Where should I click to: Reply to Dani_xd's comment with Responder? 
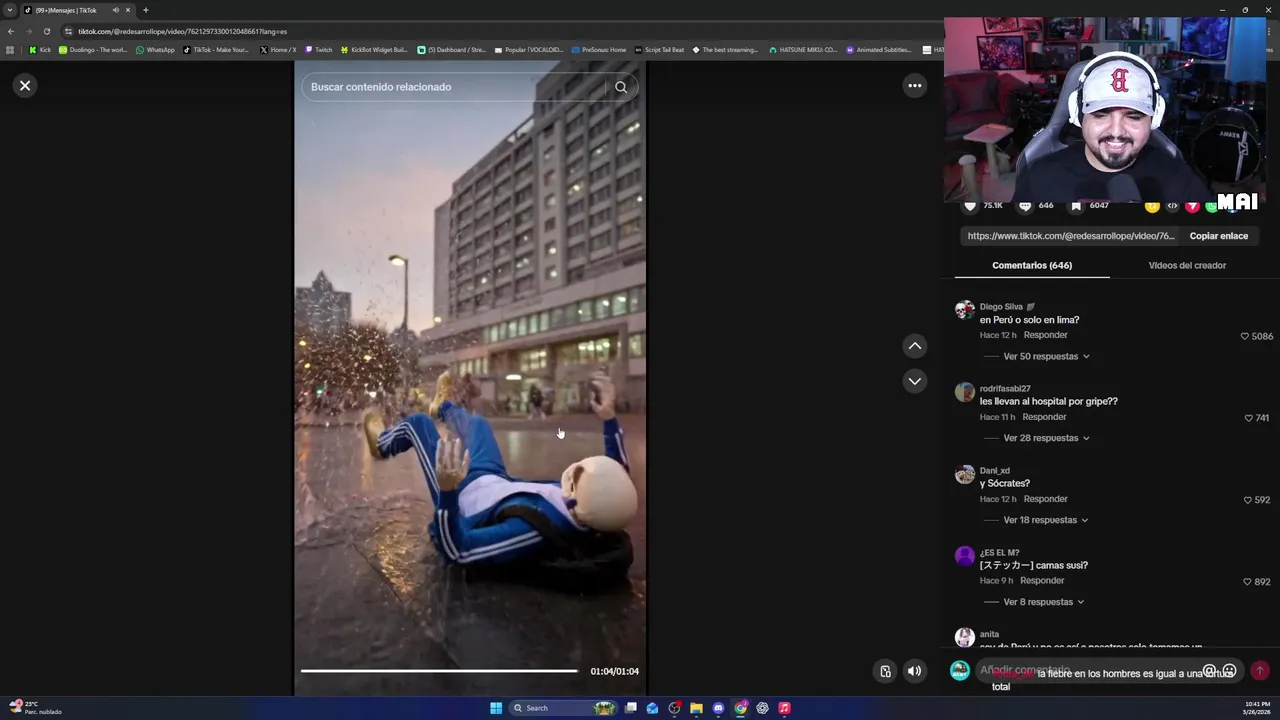pos(1046,499)
